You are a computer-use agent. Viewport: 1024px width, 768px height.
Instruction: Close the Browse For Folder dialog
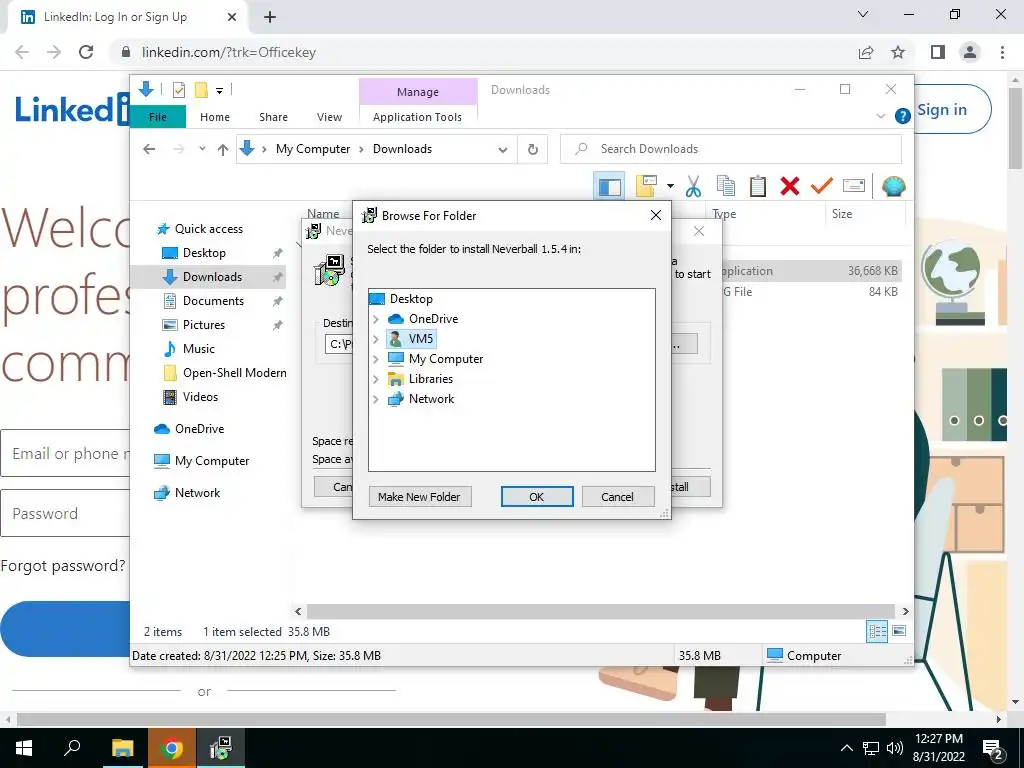coord(656,216)
